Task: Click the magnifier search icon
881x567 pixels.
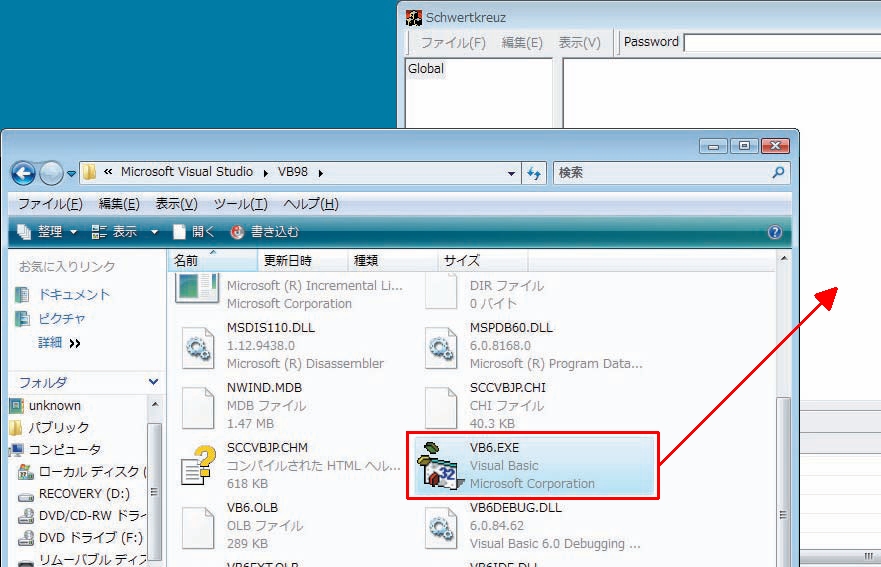Action: (778, 173)
